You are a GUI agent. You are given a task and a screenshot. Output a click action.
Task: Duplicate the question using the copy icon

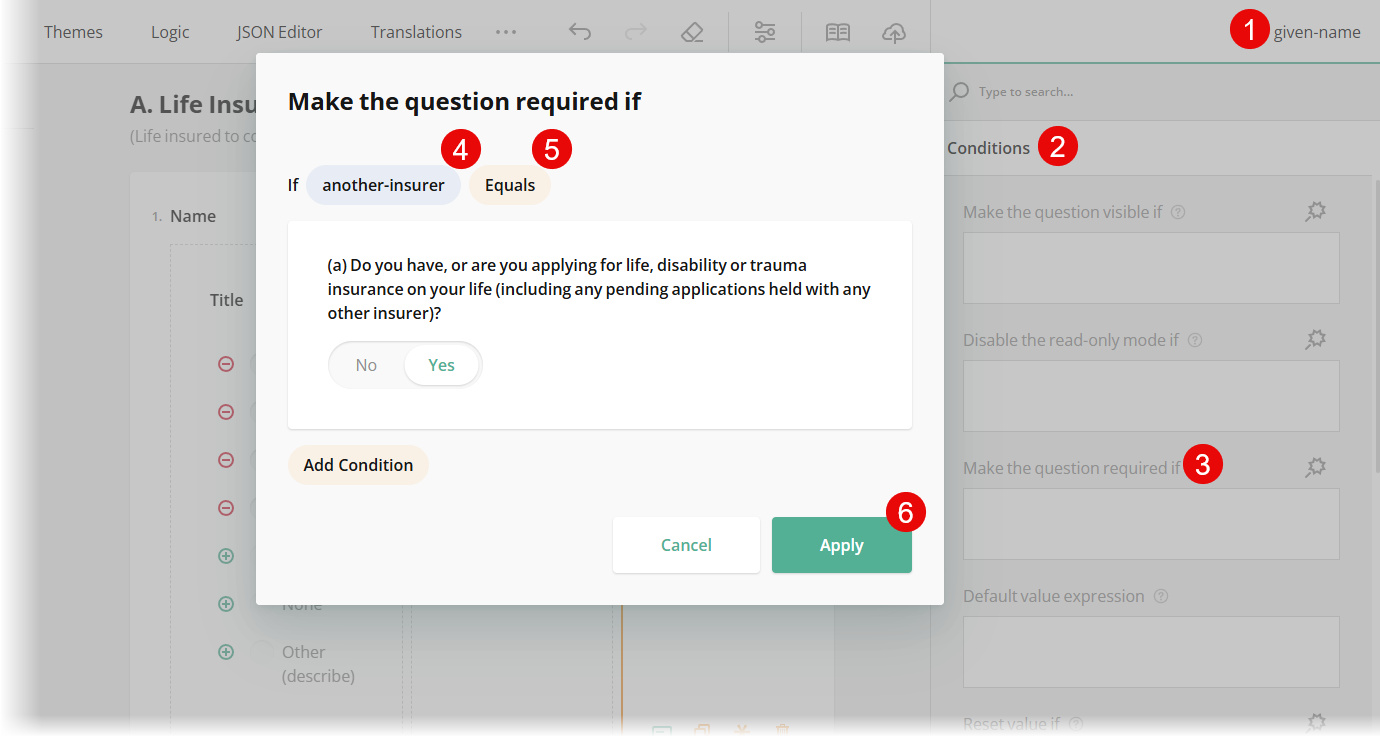click(702, 730)
